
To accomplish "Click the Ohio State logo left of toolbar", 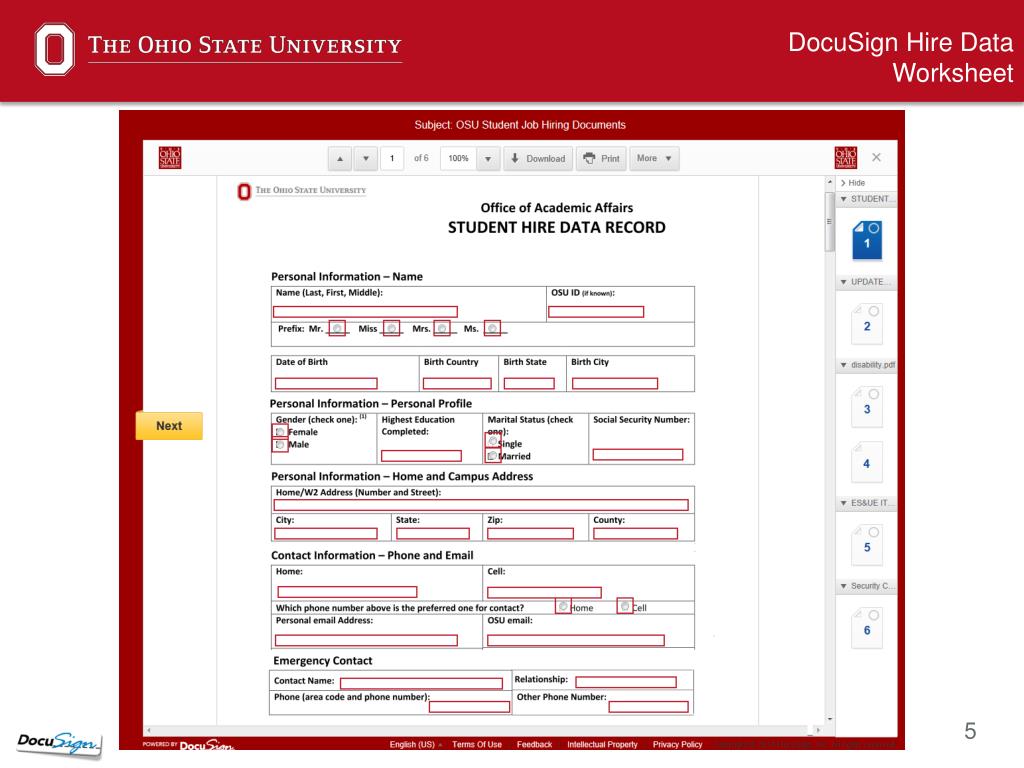I will point(170,158).
